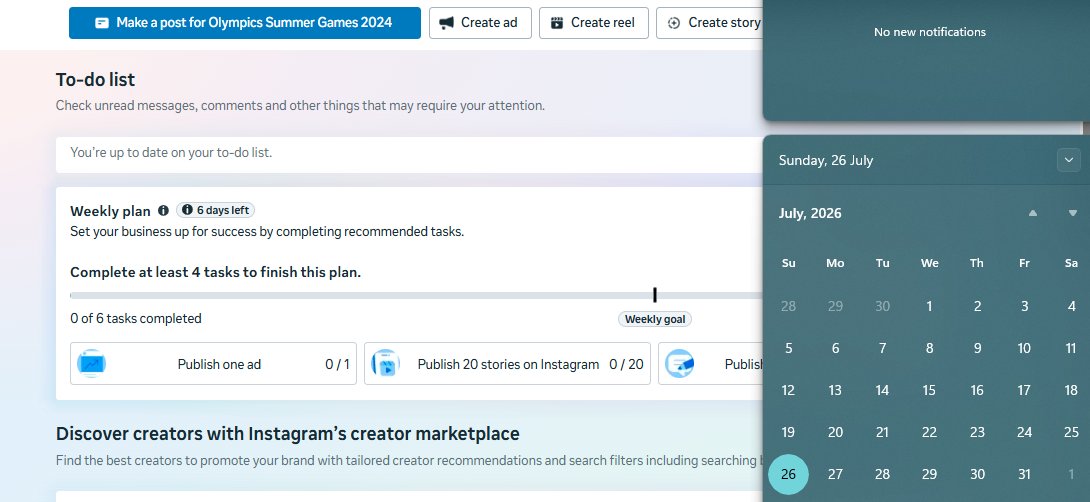Select July 31 in the calendar
The image size is (1090, 502).
pos(1025,474)
